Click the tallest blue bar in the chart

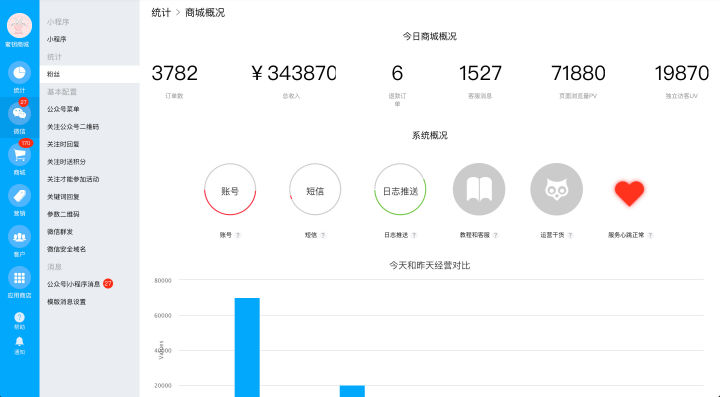[x=247, y=347]
